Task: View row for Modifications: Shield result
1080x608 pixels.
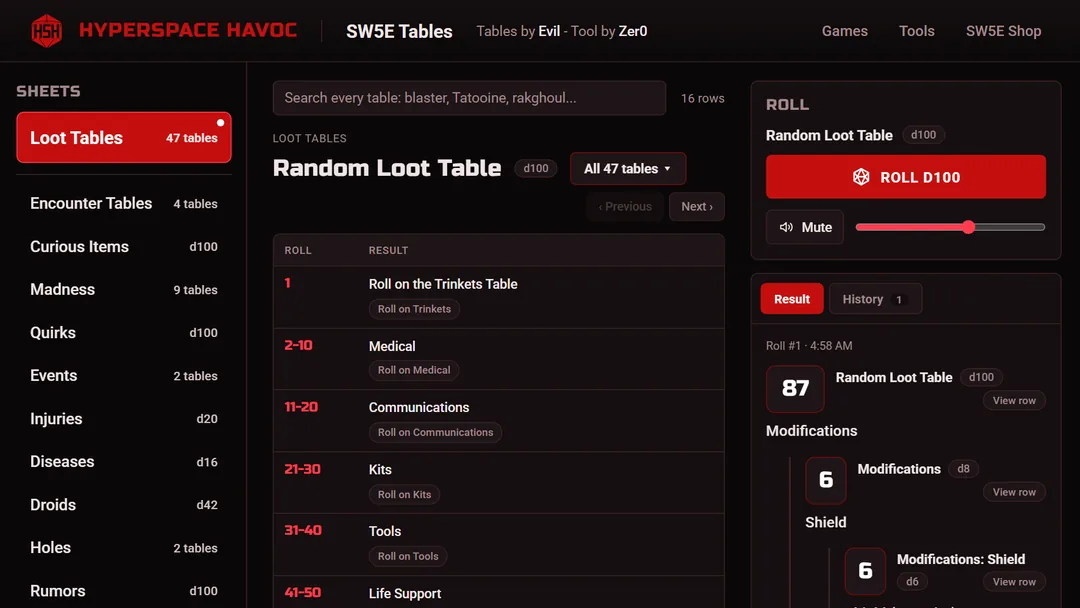Action: [1014, 582]
